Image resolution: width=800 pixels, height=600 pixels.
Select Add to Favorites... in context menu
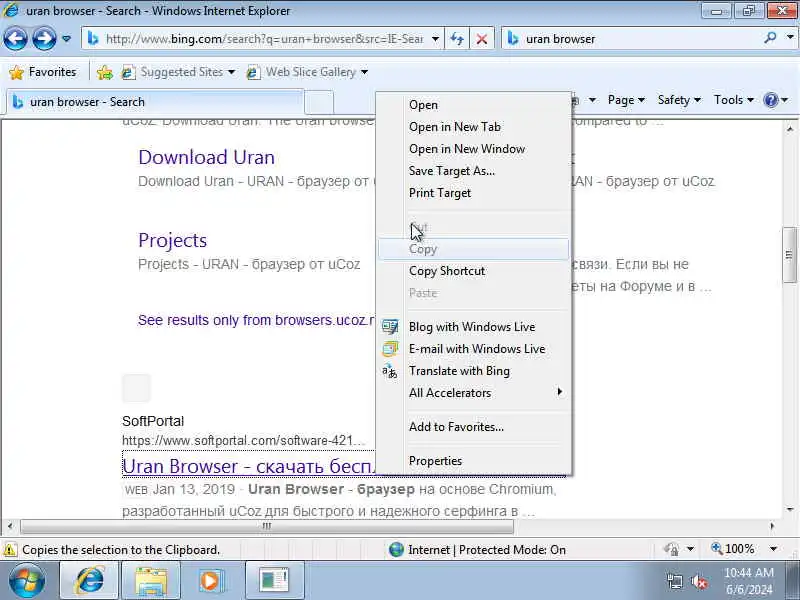(473, 427)
